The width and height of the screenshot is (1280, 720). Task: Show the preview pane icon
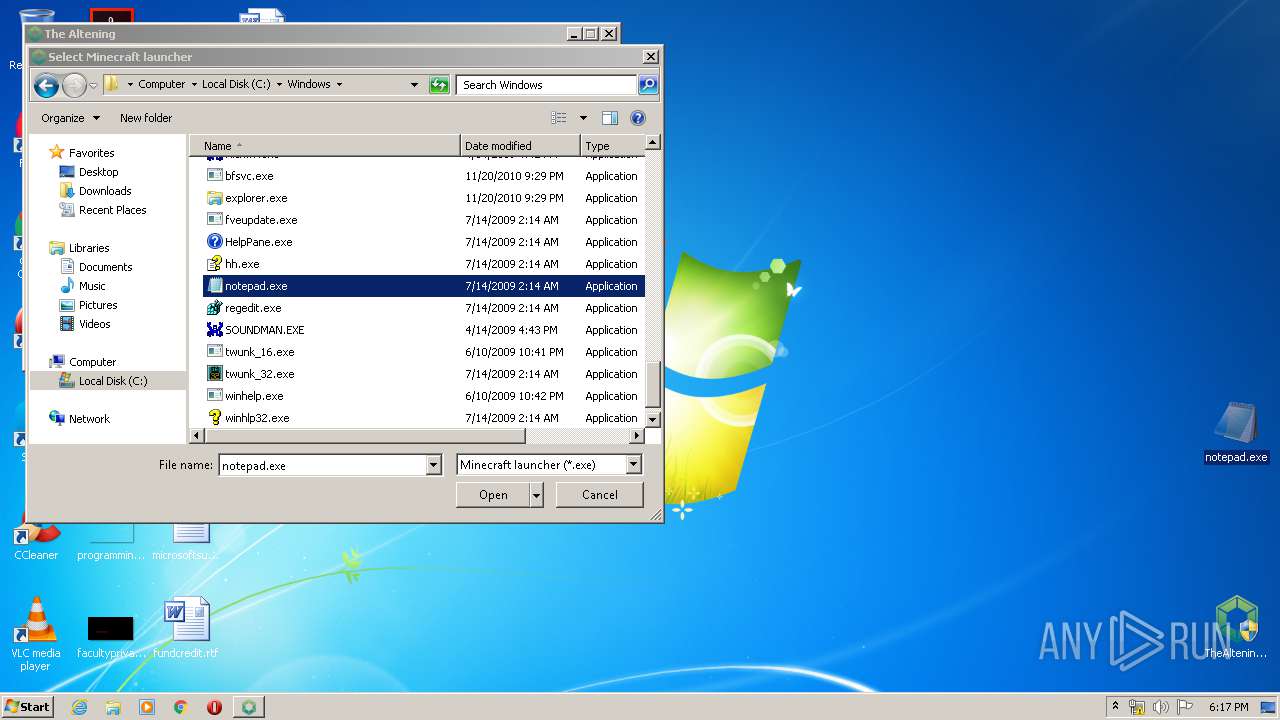click(610, 118)
